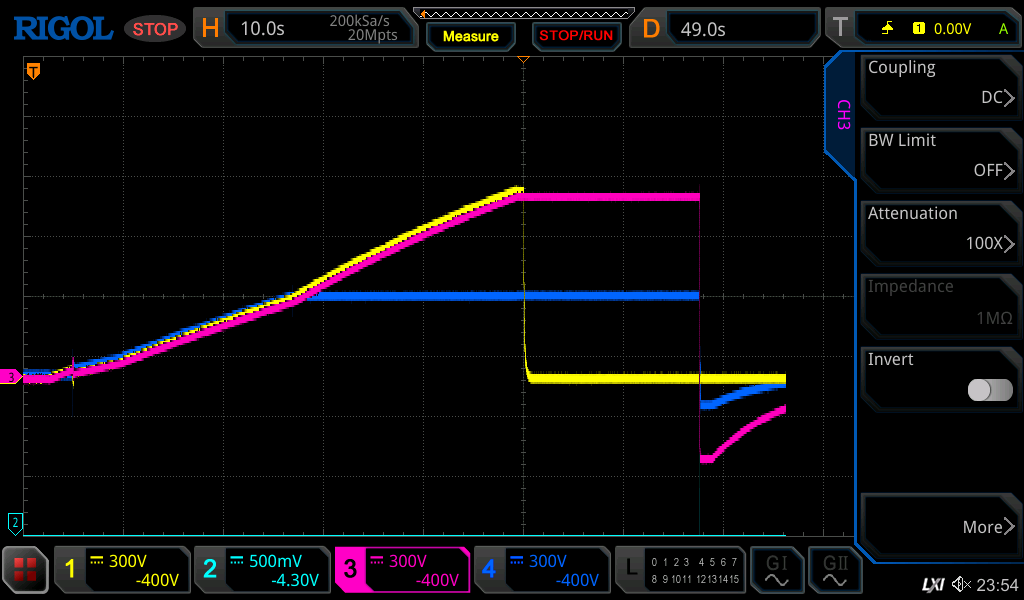This screenshot has height=600, width=1024.
Task: Click the CH3 ground level marker
Action: click(12, 376)
